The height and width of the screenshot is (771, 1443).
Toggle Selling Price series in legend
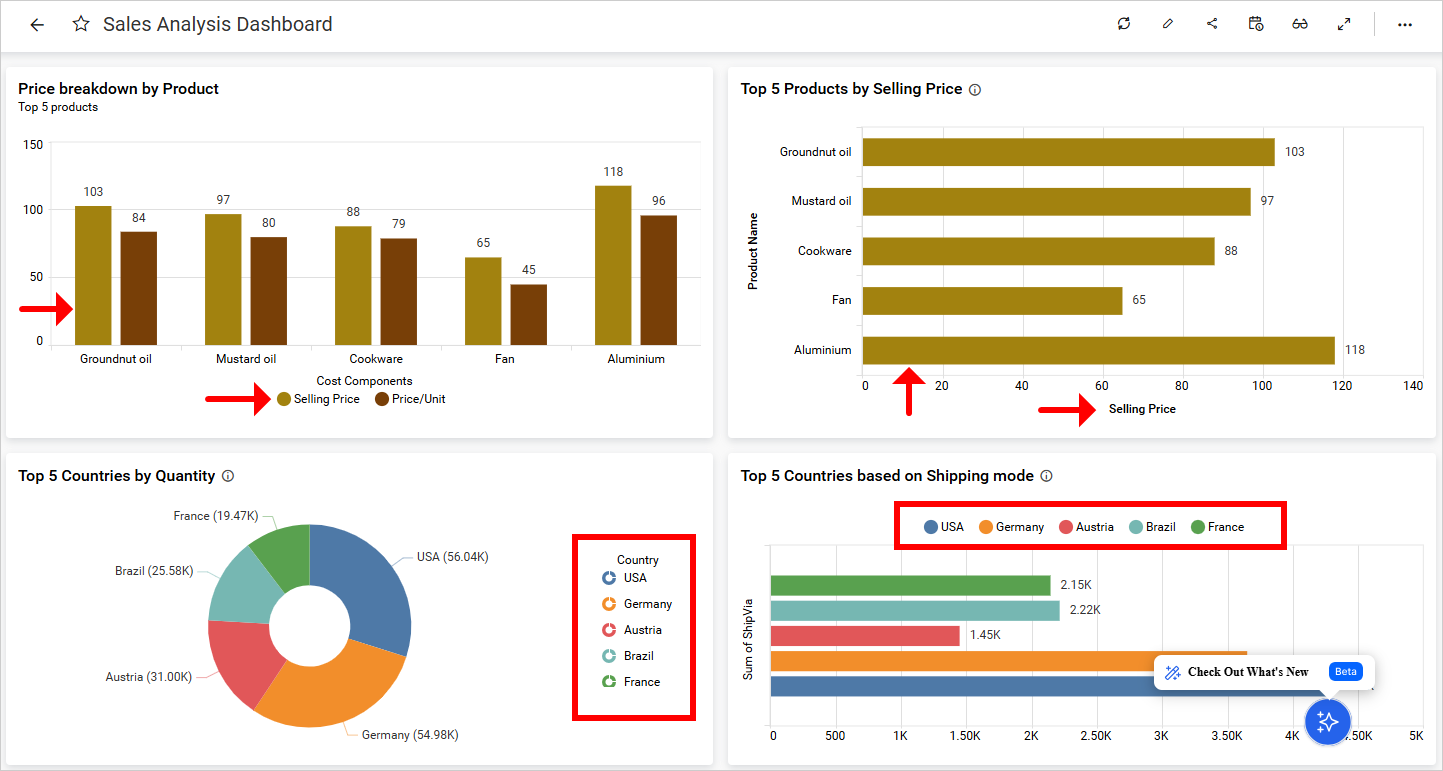(x=319, y=399)
